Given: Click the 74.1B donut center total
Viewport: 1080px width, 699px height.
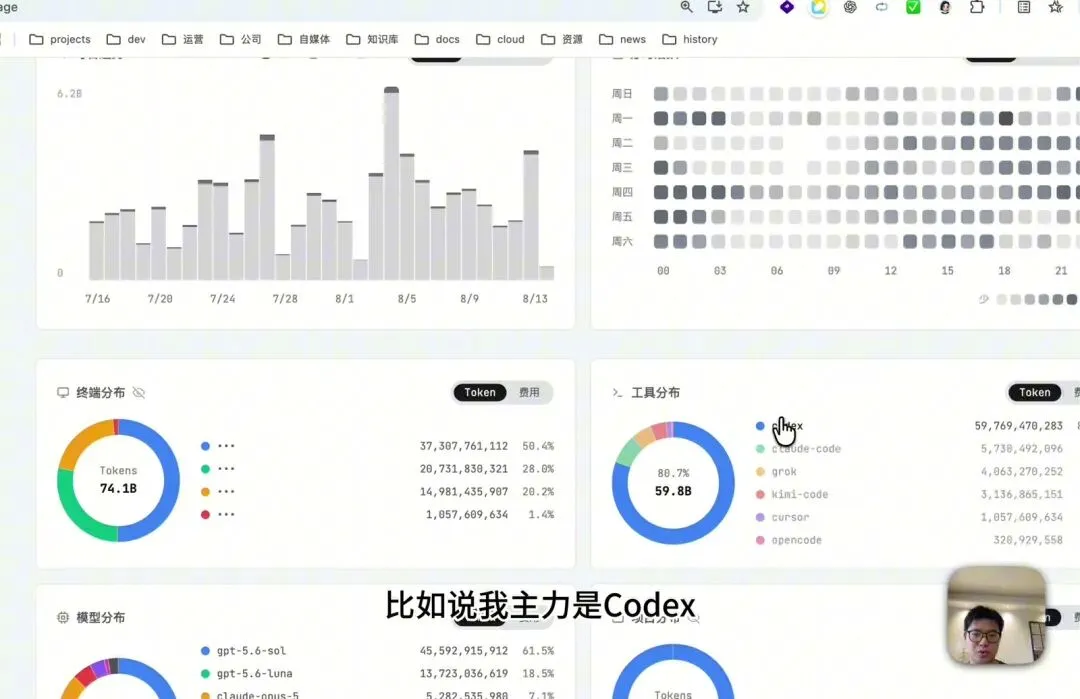Looking at the screenshot, I should point(118,488).
